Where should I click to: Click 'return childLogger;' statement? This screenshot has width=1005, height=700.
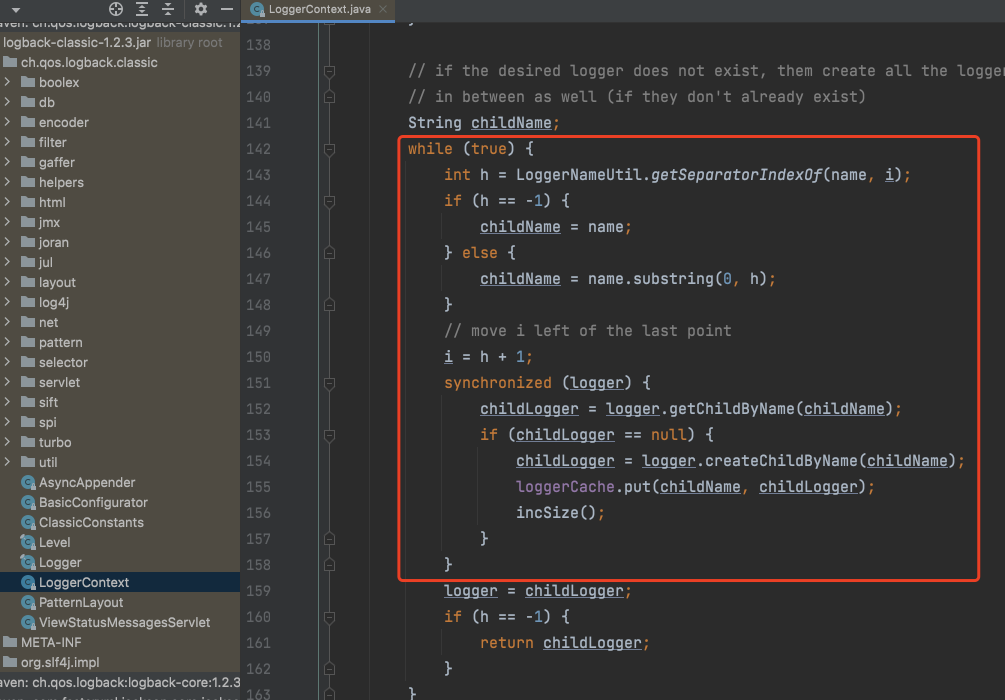pyautogui.click(x=565, y=642)
